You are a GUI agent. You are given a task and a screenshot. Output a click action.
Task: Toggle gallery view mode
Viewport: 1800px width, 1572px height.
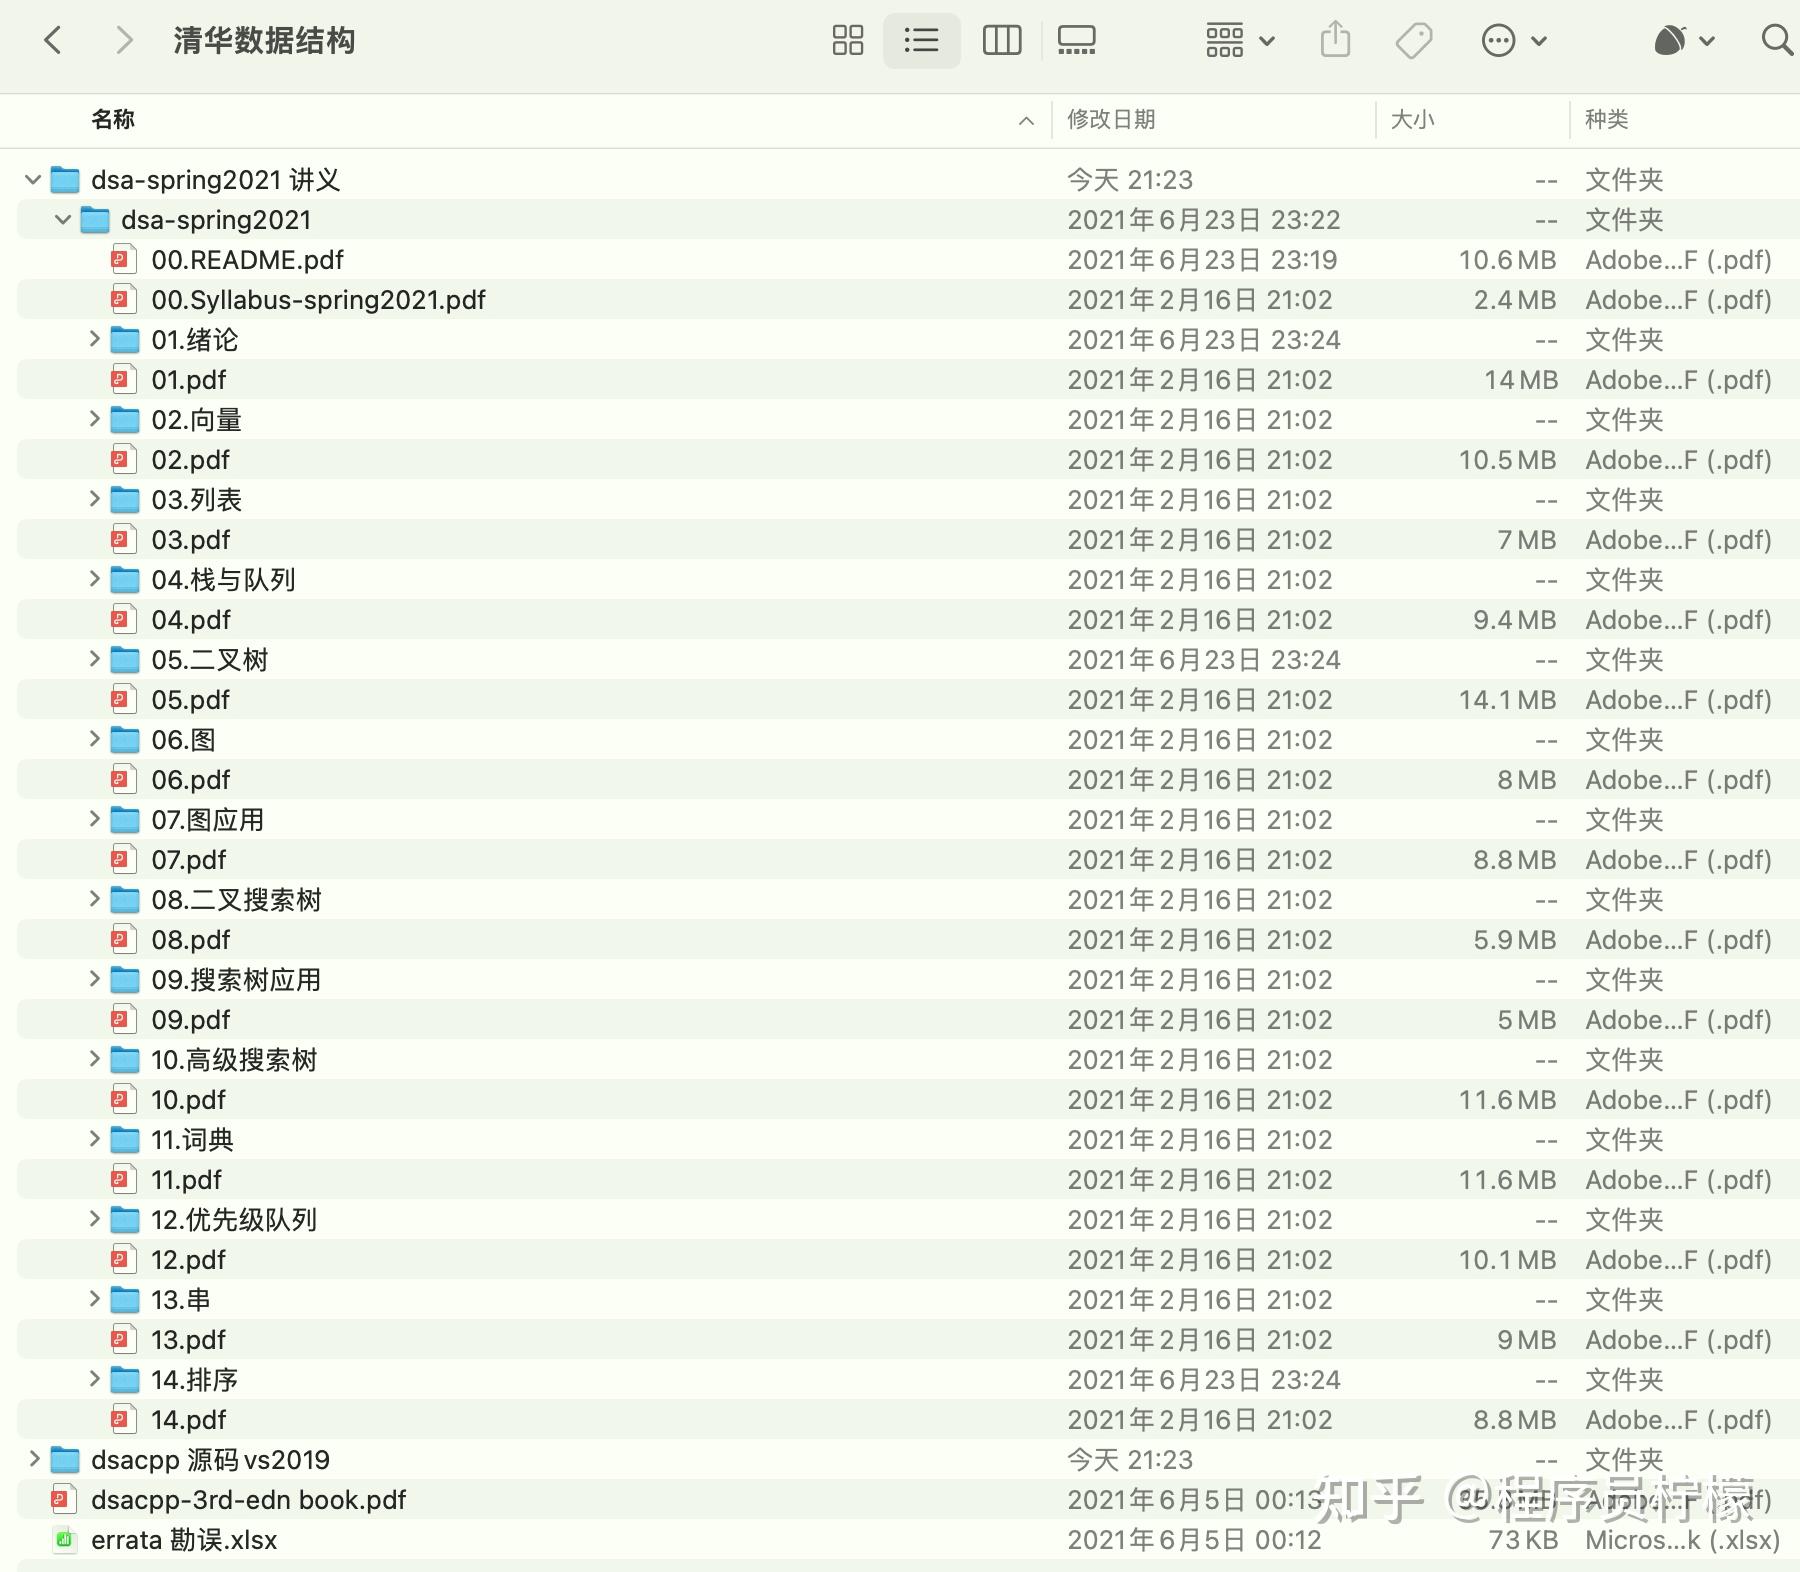coord(1077,40)
